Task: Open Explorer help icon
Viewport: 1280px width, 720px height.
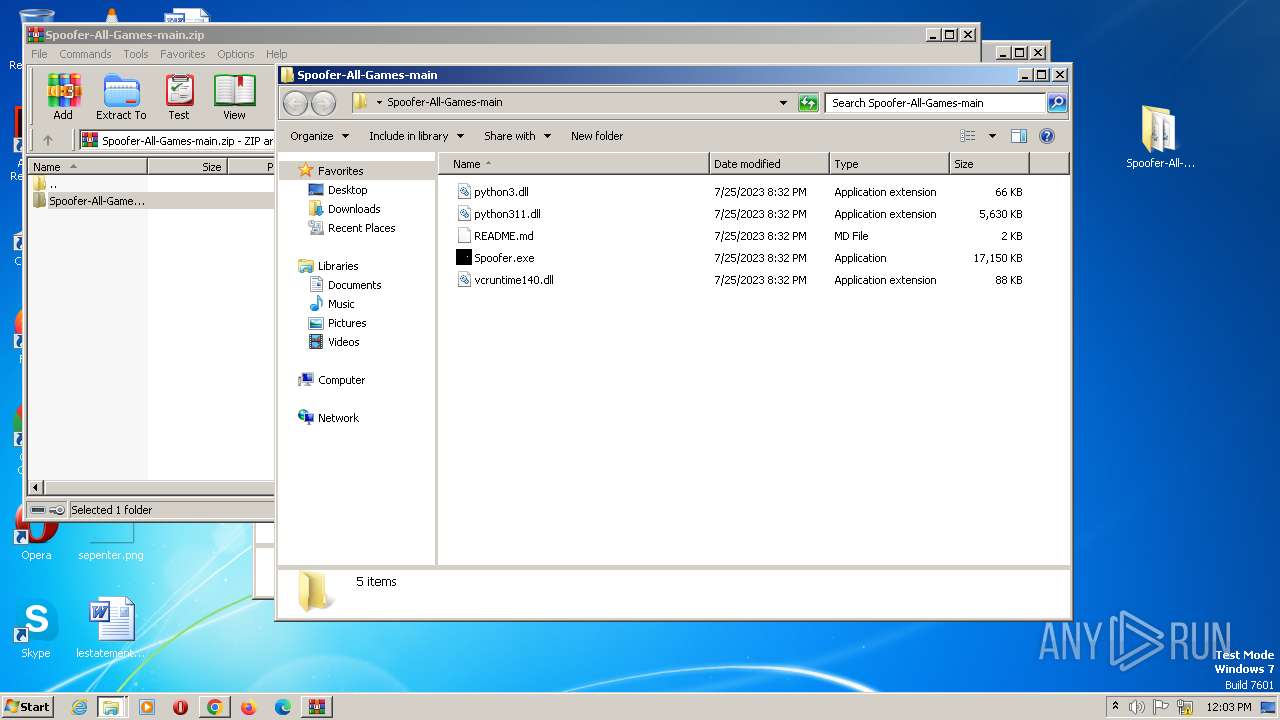Action: (1047, 136)
